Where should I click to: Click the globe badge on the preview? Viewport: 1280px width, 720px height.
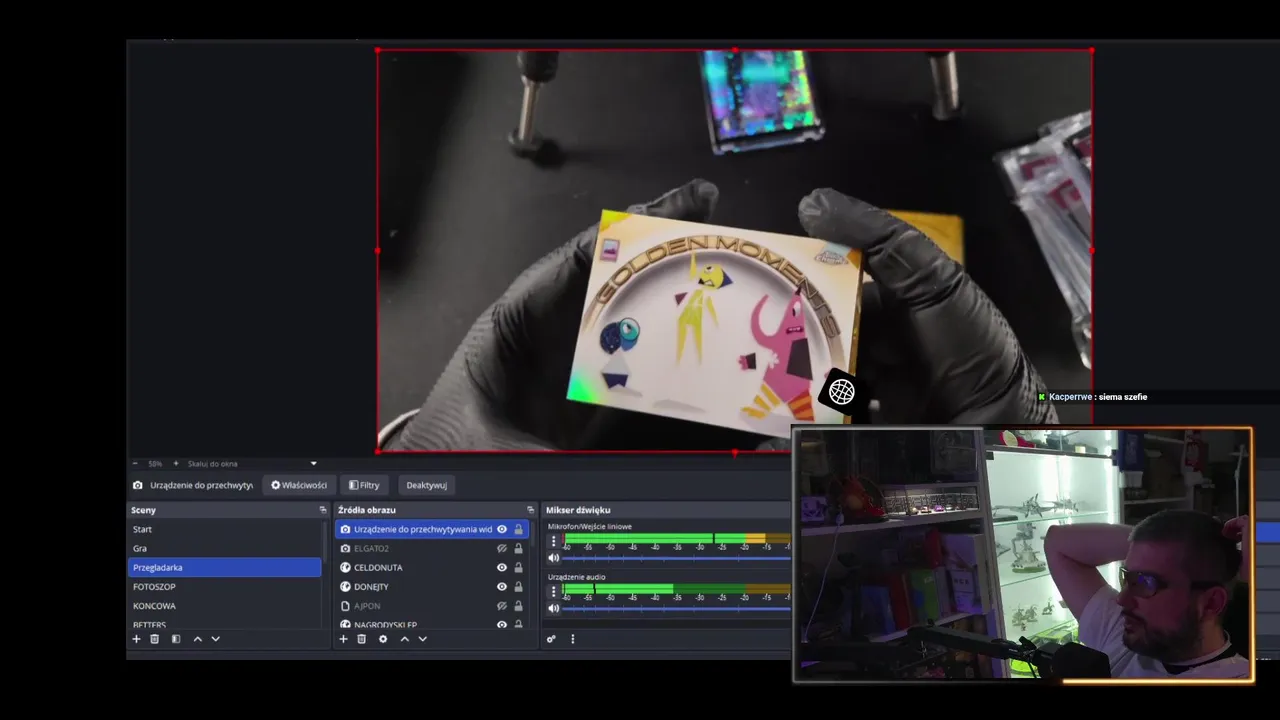coord(841,392)
